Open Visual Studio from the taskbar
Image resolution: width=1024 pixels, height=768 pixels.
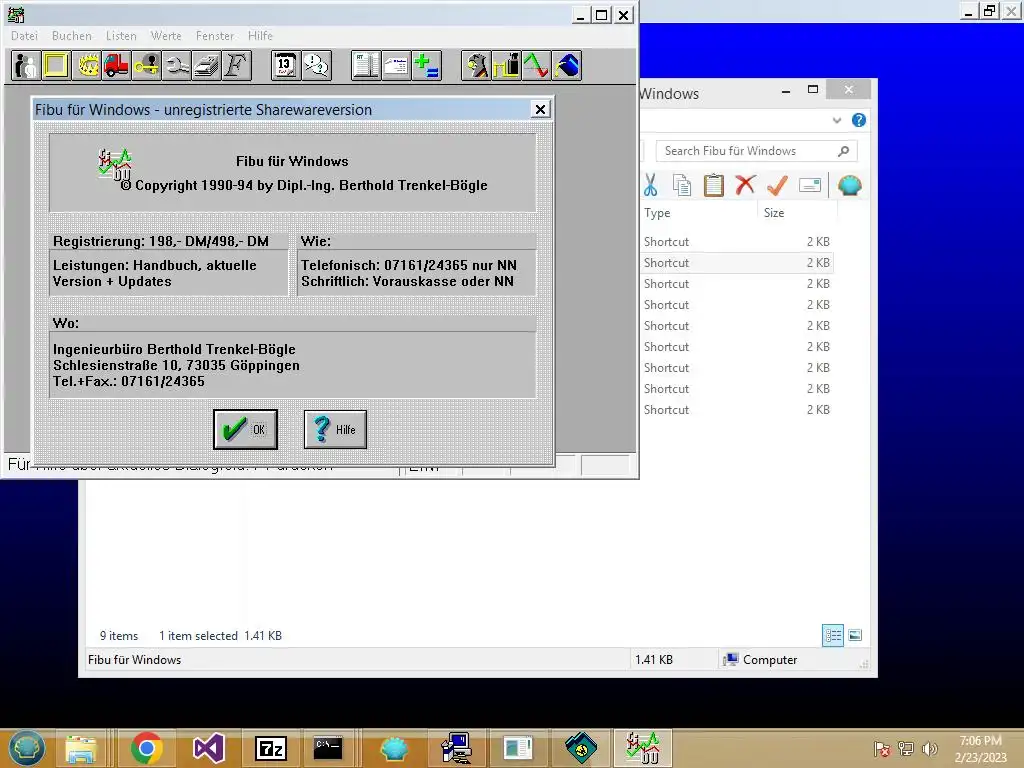(209, 748)
